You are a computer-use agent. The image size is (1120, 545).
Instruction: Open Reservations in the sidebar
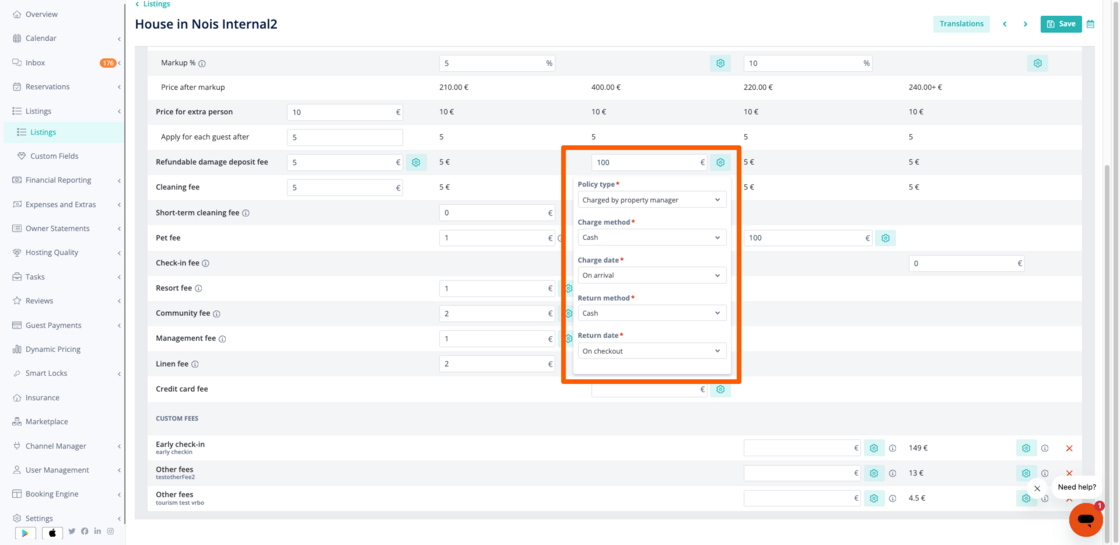click(47, 87)
